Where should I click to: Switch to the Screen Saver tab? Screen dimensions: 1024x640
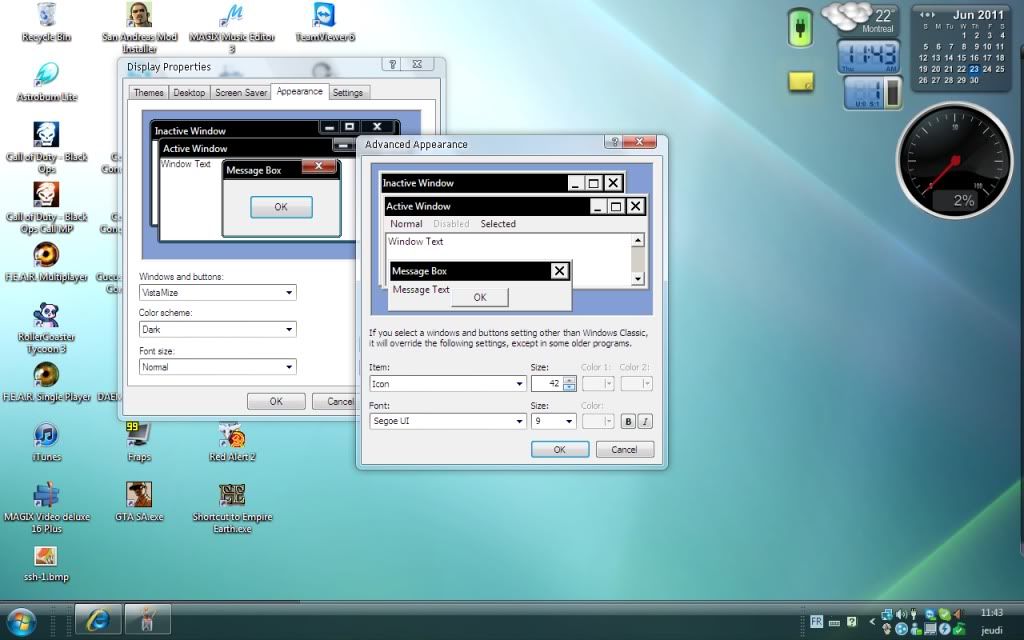click(x=241, y=93)
